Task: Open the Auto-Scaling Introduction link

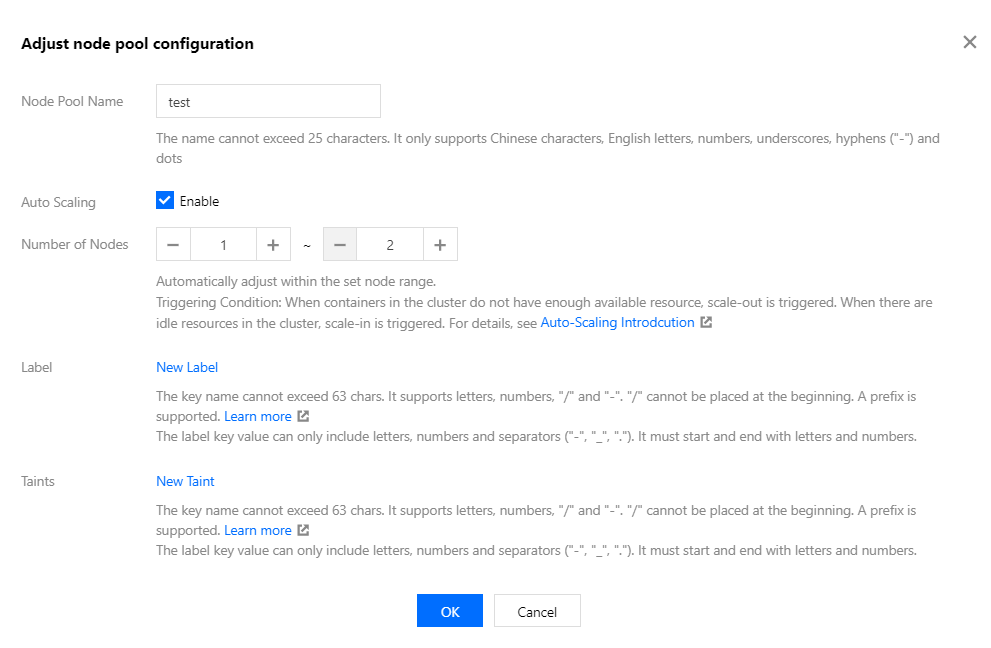Action: click(617, 323)
